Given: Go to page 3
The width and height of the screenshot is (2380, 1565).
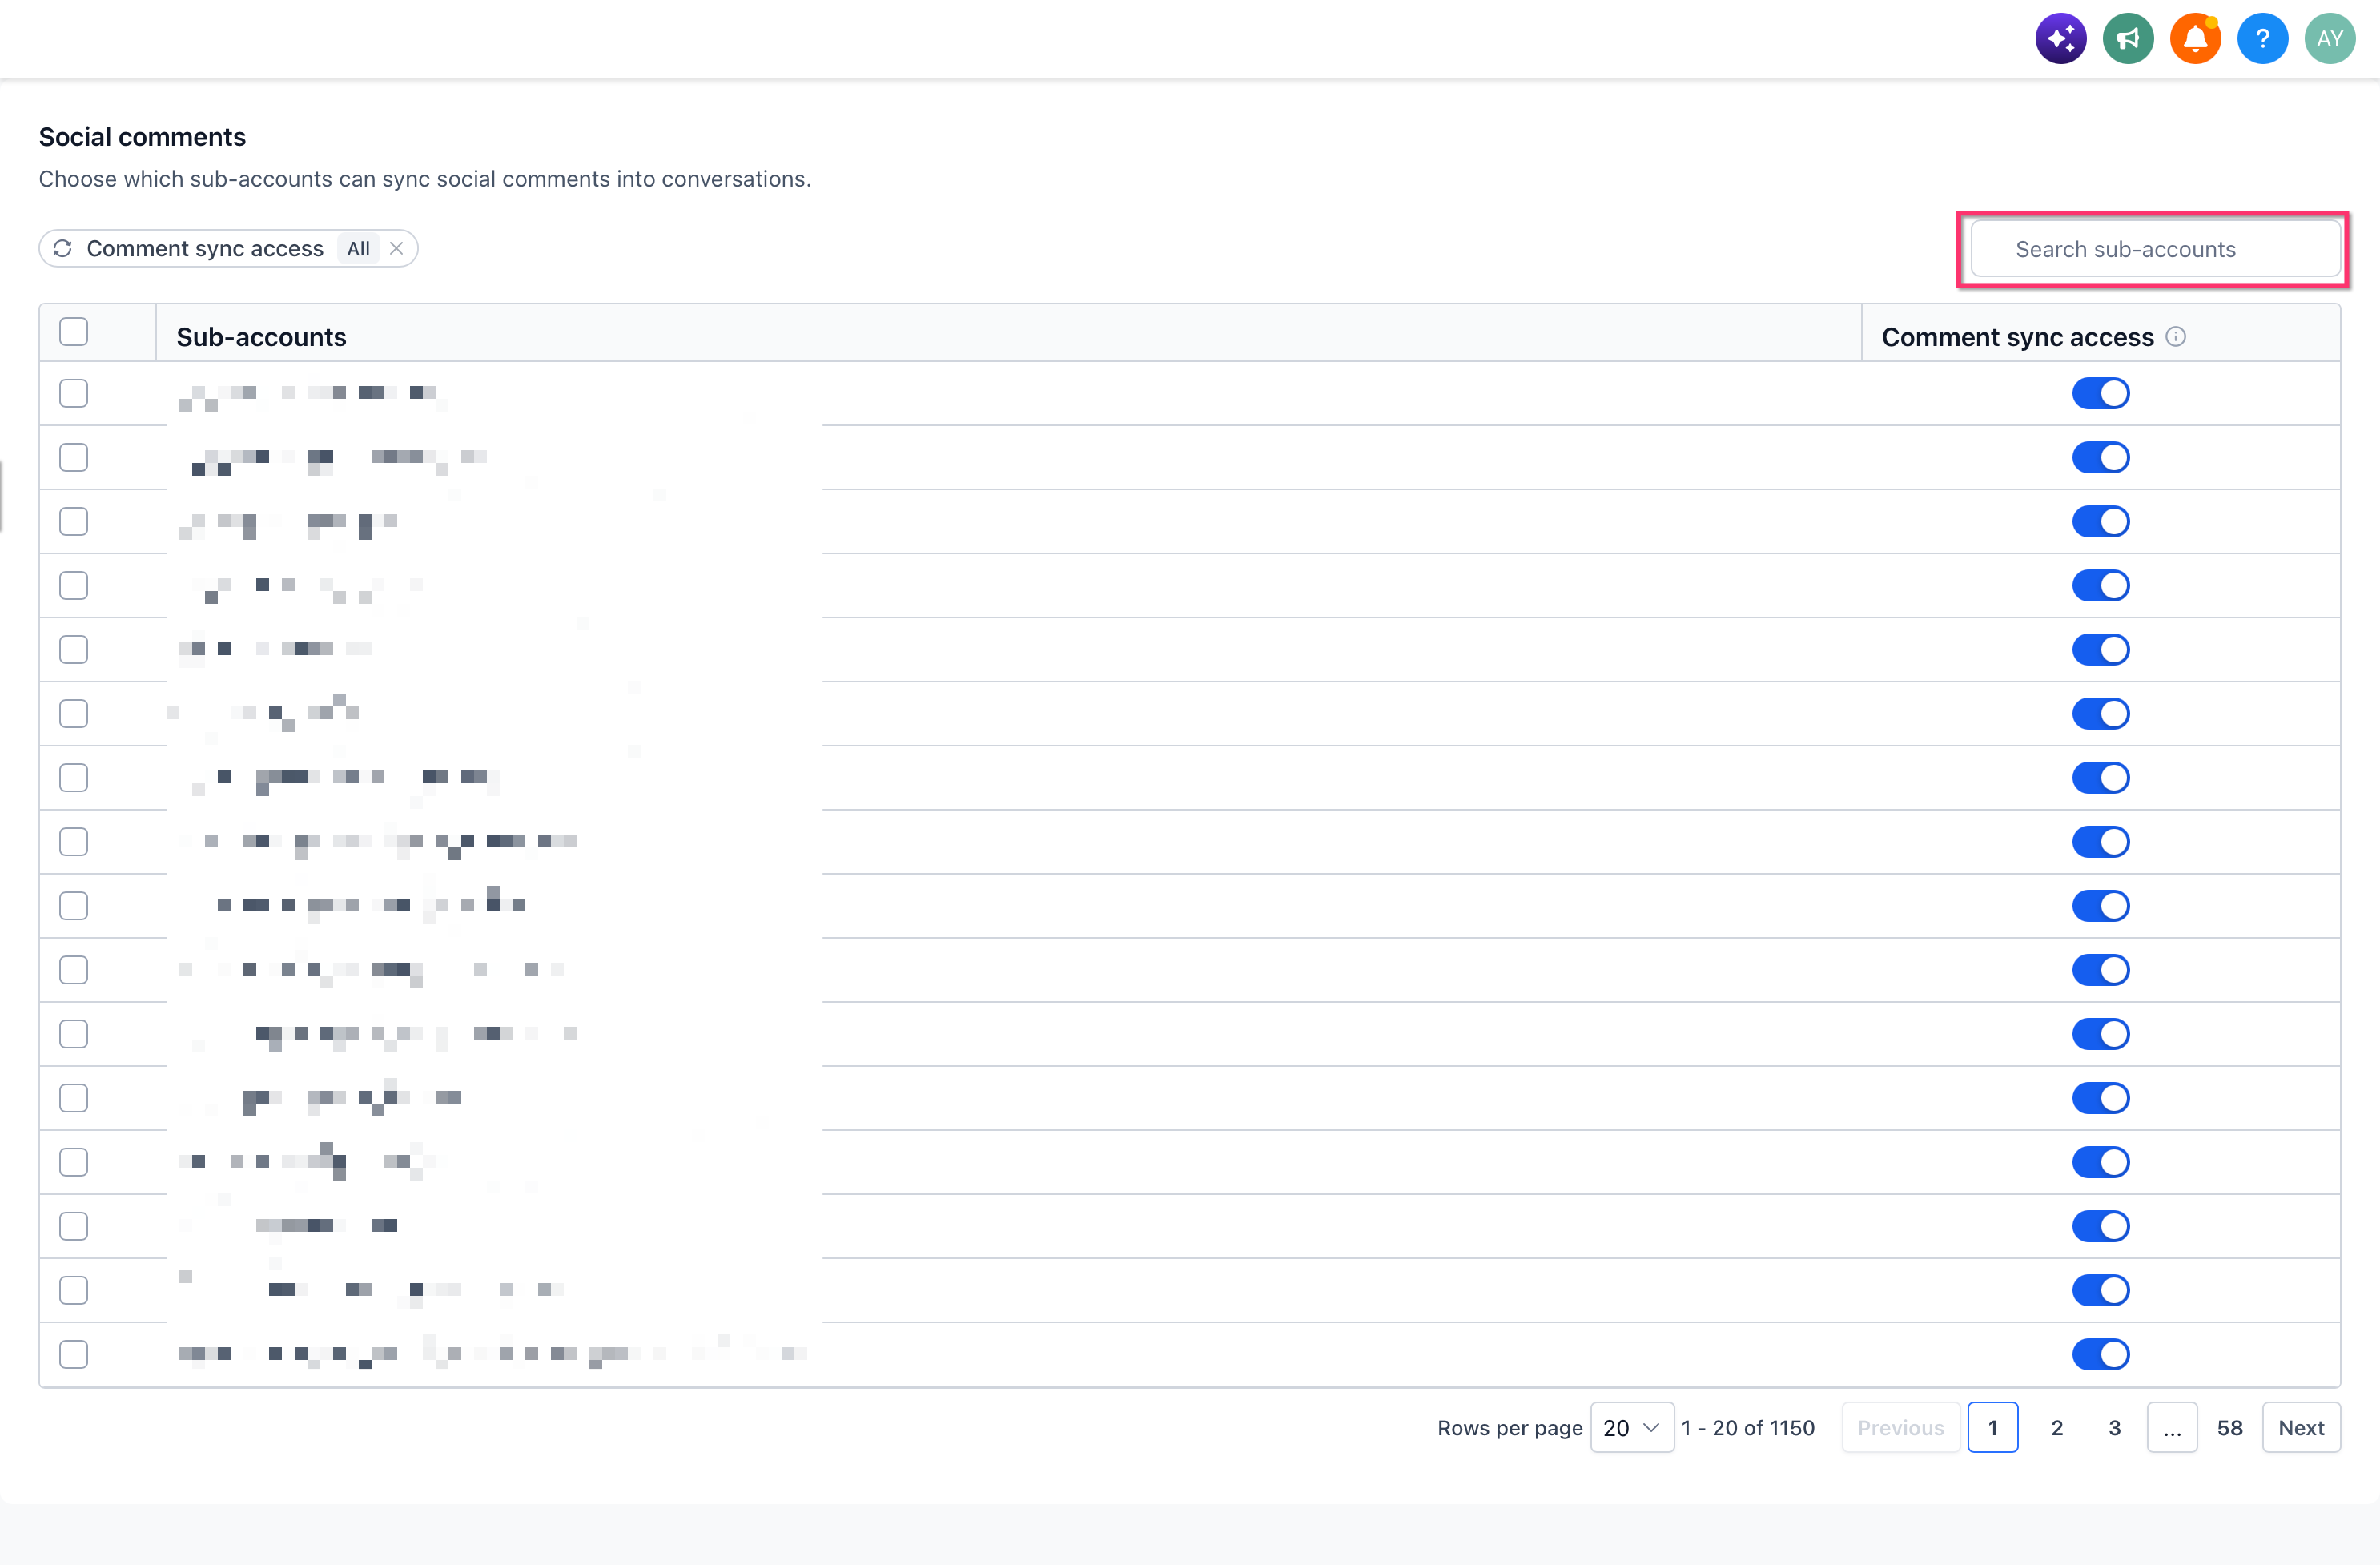Looking at the screenshot, I should 2114,1428.
